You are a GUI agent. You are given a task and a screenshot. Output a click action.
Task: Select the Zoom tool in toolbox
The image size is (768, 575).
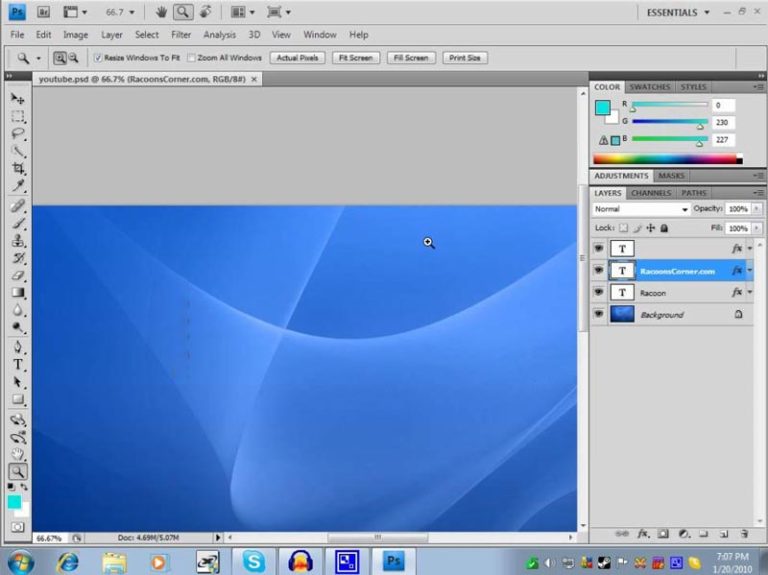[18, 472]
